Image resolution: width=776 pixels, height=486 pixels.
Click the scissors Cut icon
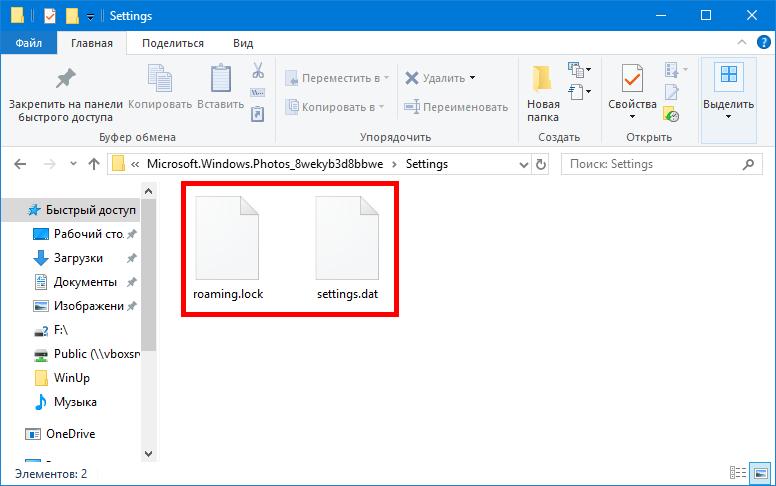258,70
